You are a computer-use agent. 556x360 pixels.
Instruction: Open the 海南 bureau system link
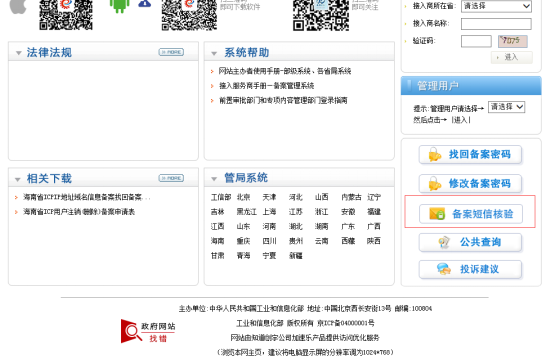[217, 241]
